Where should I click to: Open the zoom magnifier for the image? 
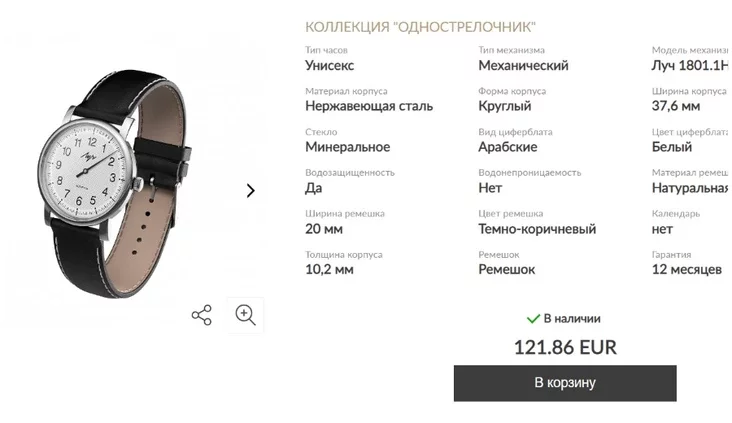pos(246,315)
